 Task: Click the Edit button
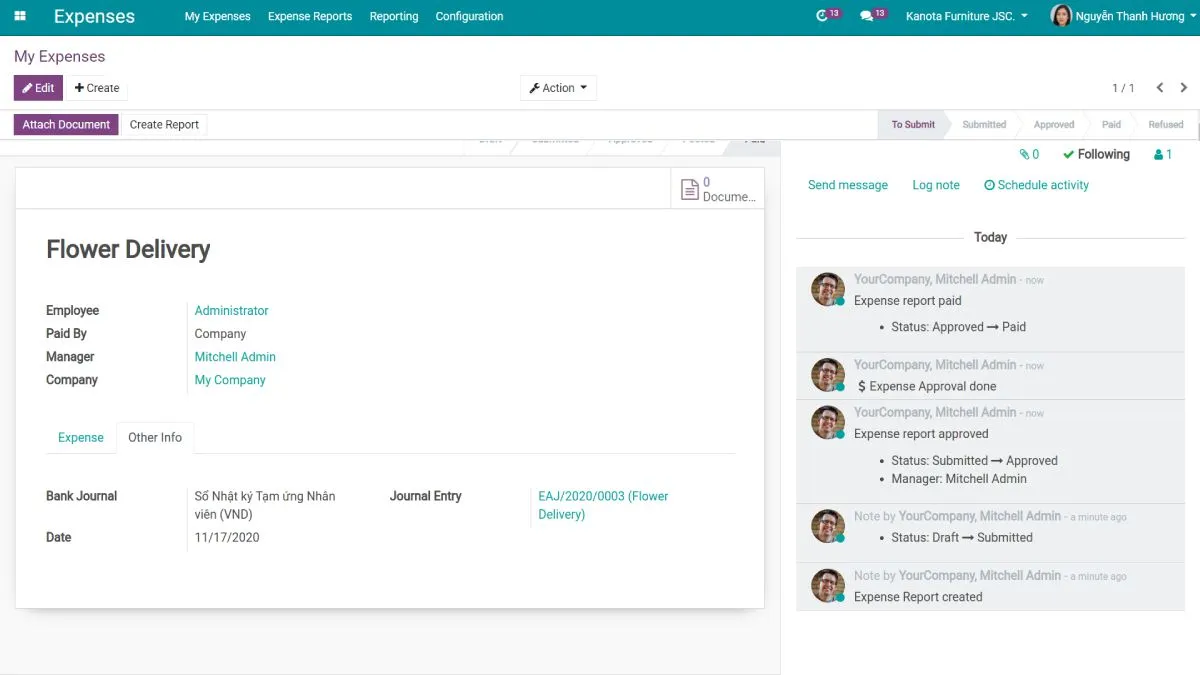click(38, 88)
